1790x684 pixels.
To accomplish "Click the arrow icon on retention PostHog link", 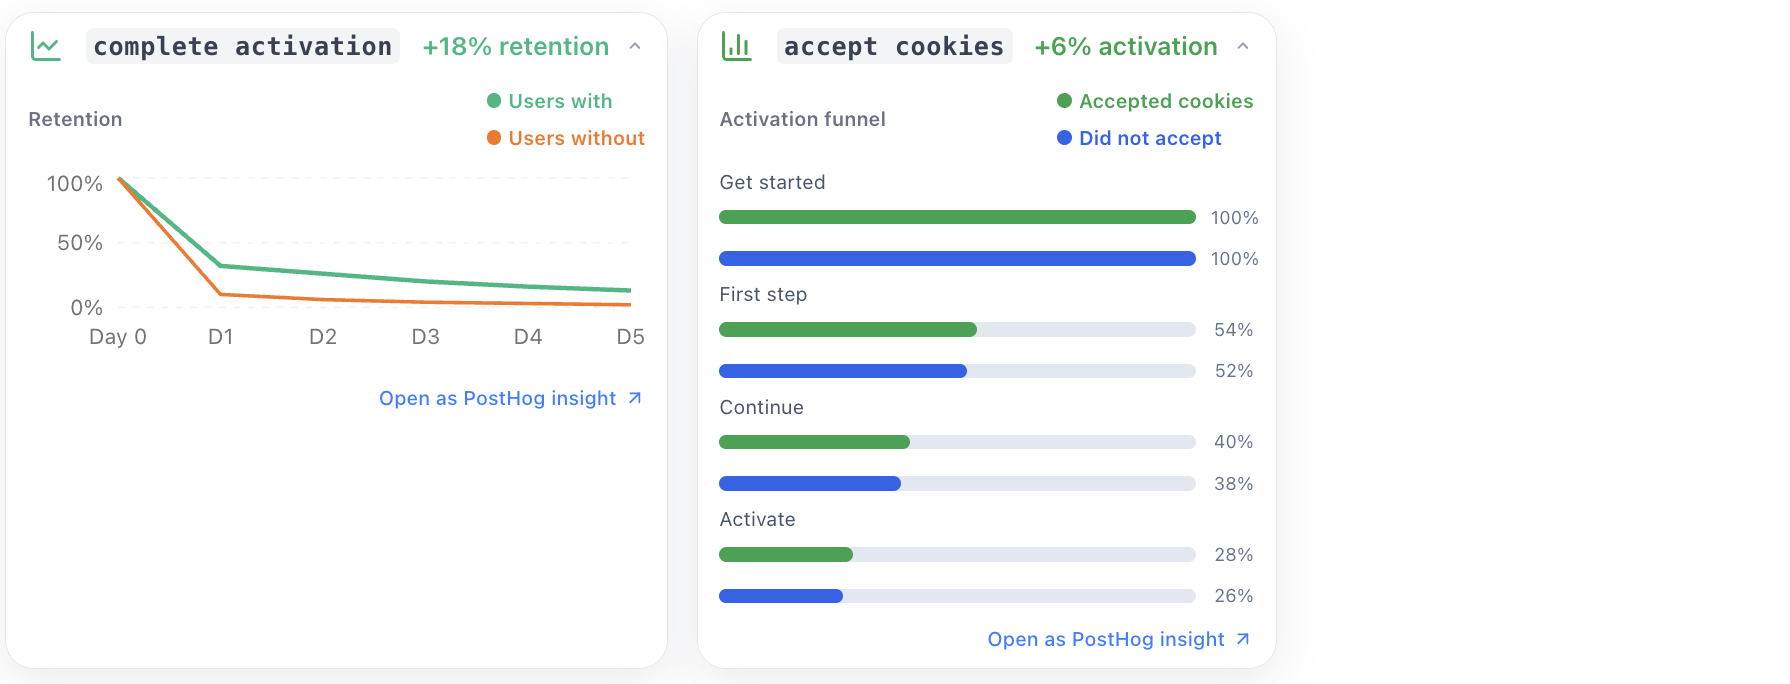I will 635,398.
